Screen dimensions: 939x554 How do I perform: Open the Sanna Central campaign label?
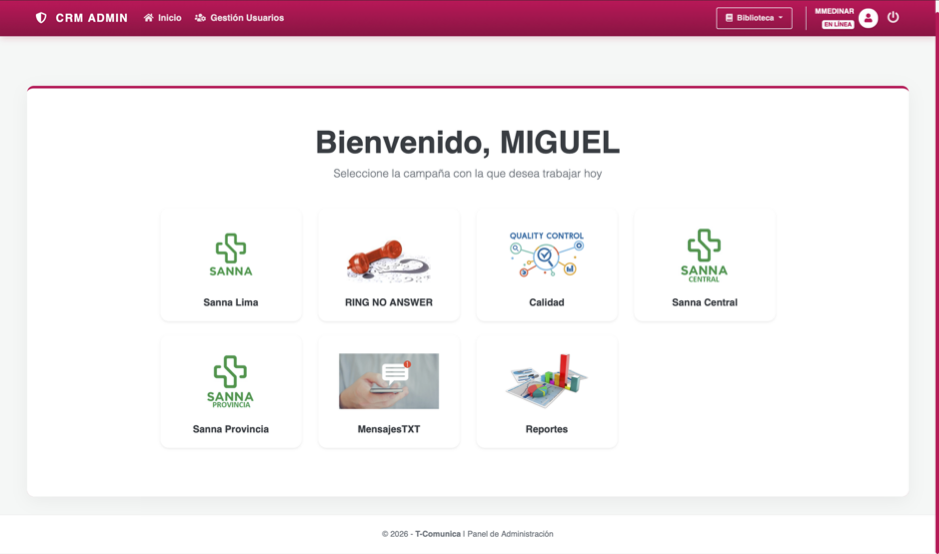(704, 302)
